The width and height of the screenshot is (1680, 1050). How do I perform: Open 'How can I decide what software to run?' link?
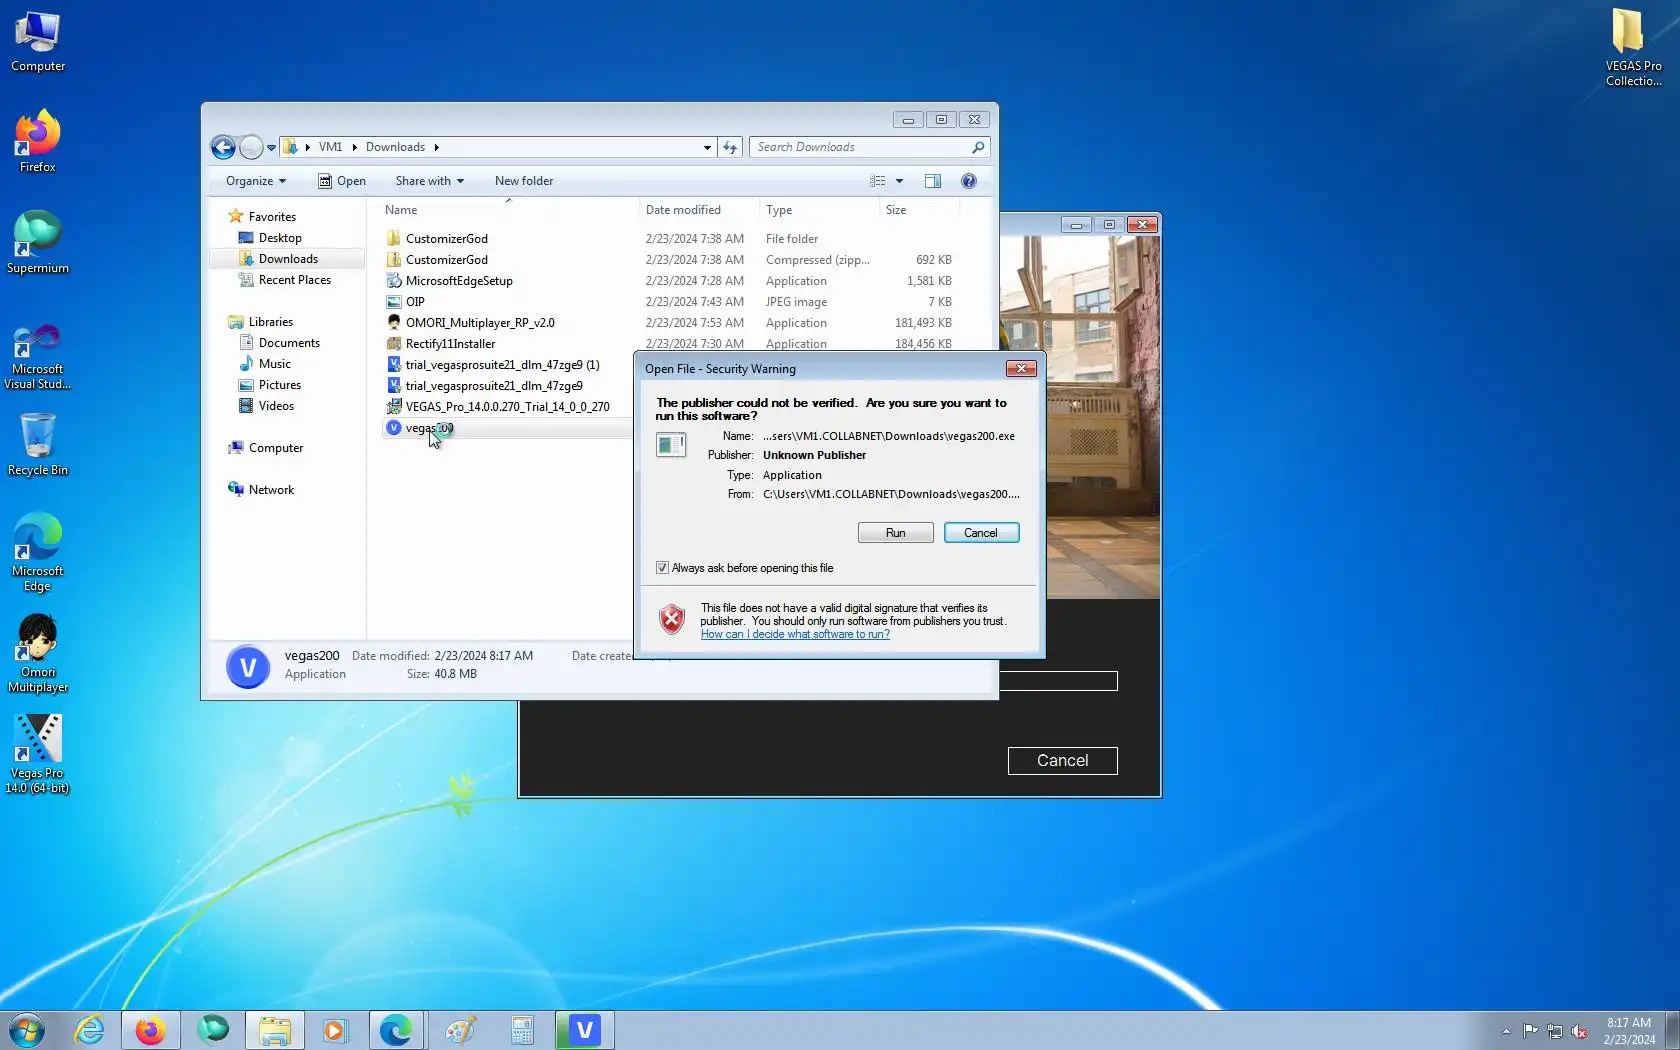click(x=795, y=634)
